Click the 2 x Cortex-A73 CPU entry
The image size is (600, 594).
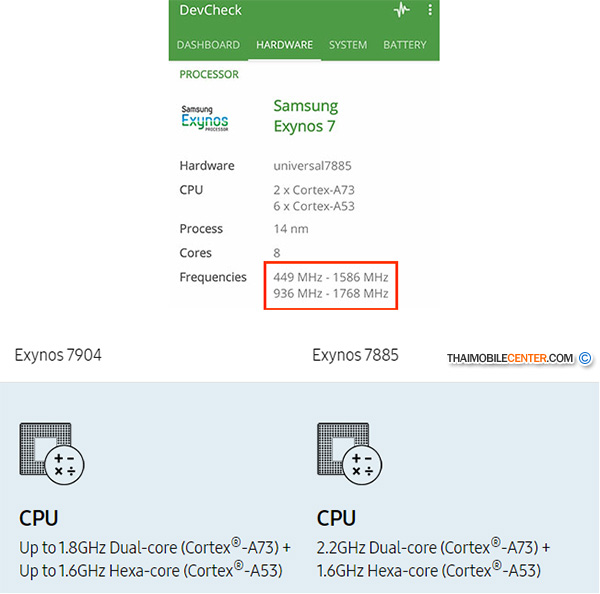click(x=314, y=190)
